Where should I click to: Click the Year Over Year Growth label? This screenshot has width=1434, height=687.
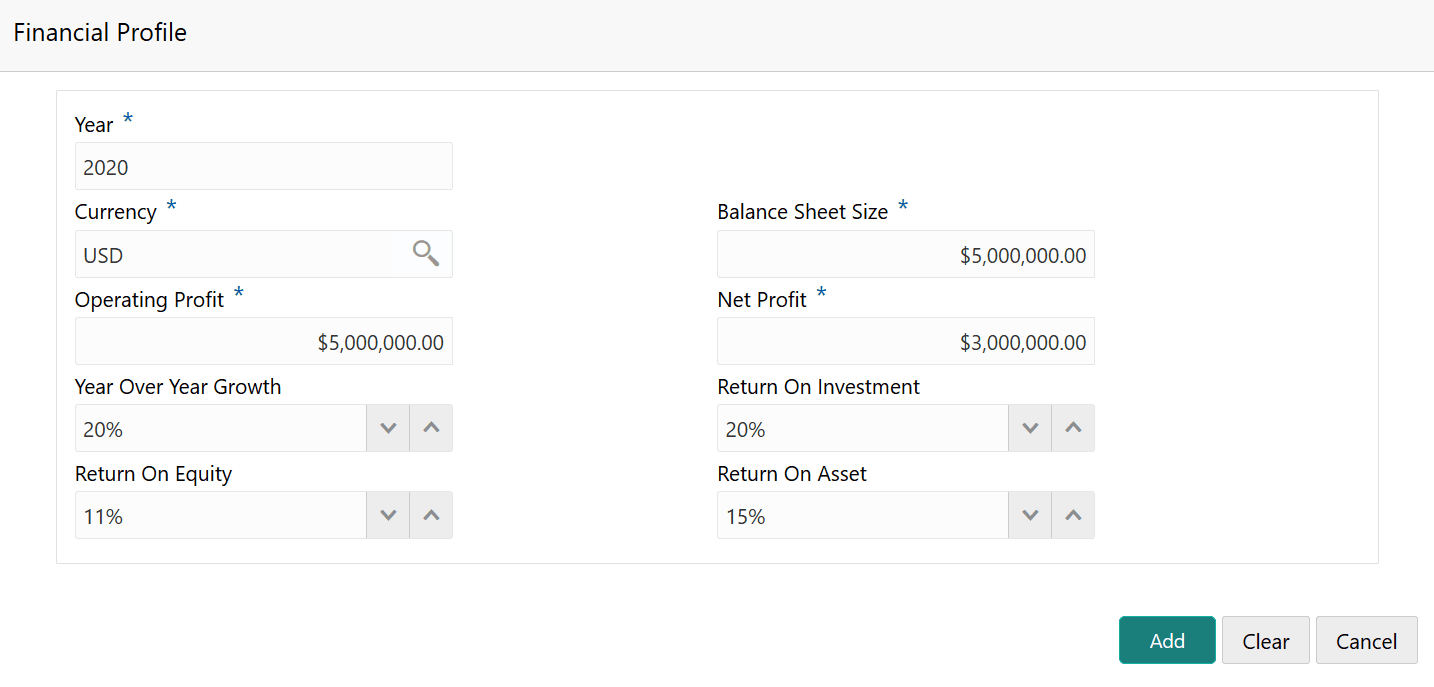click(x=178, y=386)
